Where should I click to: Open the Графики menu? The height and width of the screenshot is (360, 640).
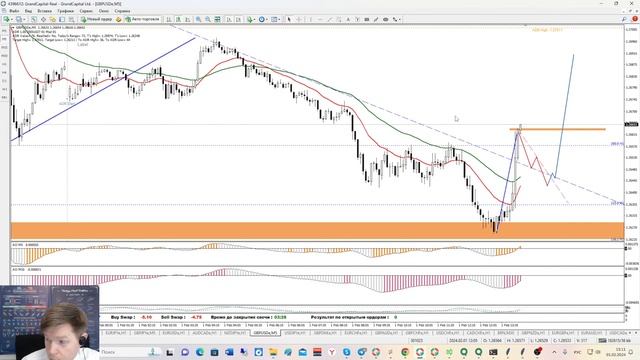click(x=65, y=11)
